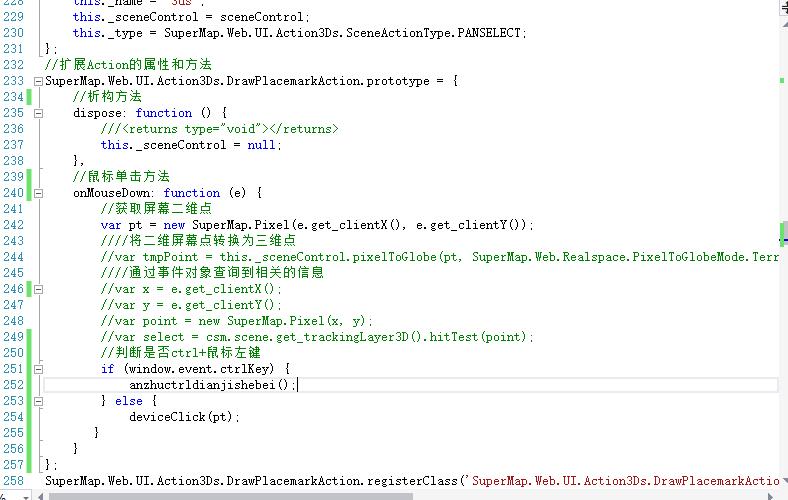The width and height of the screenshot is (788, 500).
Task: Click line number 233 in the gutter
Action: point(13,81)
